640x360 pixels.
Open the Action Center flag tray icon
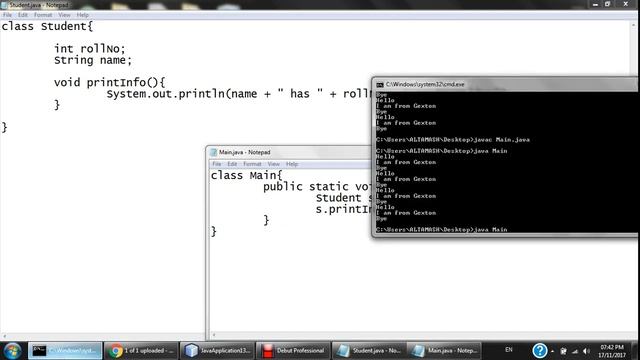coord(563,351)
